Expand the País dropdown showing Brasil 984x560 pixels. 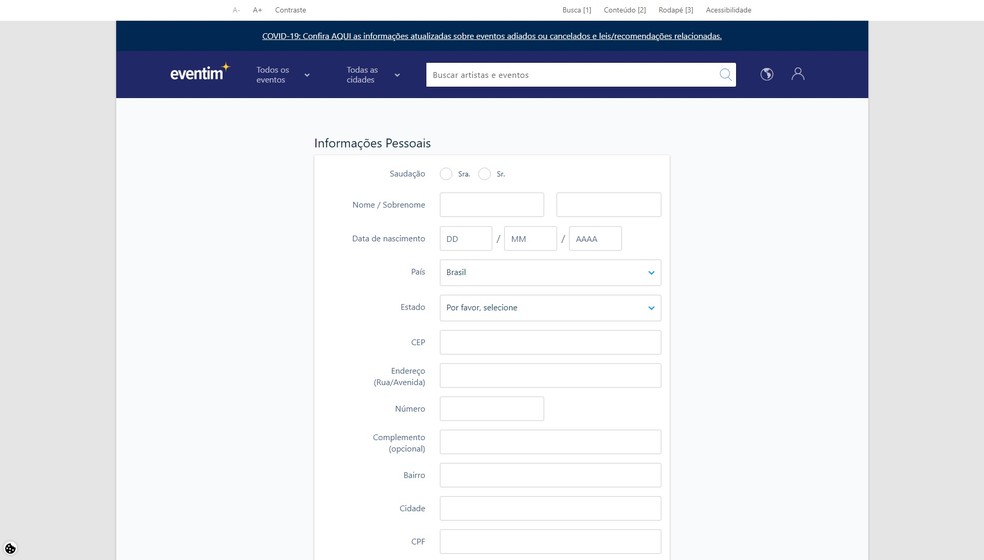(550, 272)
